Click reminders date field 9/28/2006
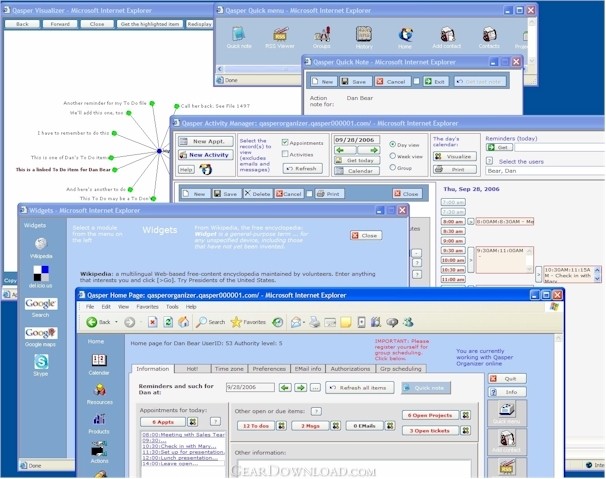 (250, 387)
